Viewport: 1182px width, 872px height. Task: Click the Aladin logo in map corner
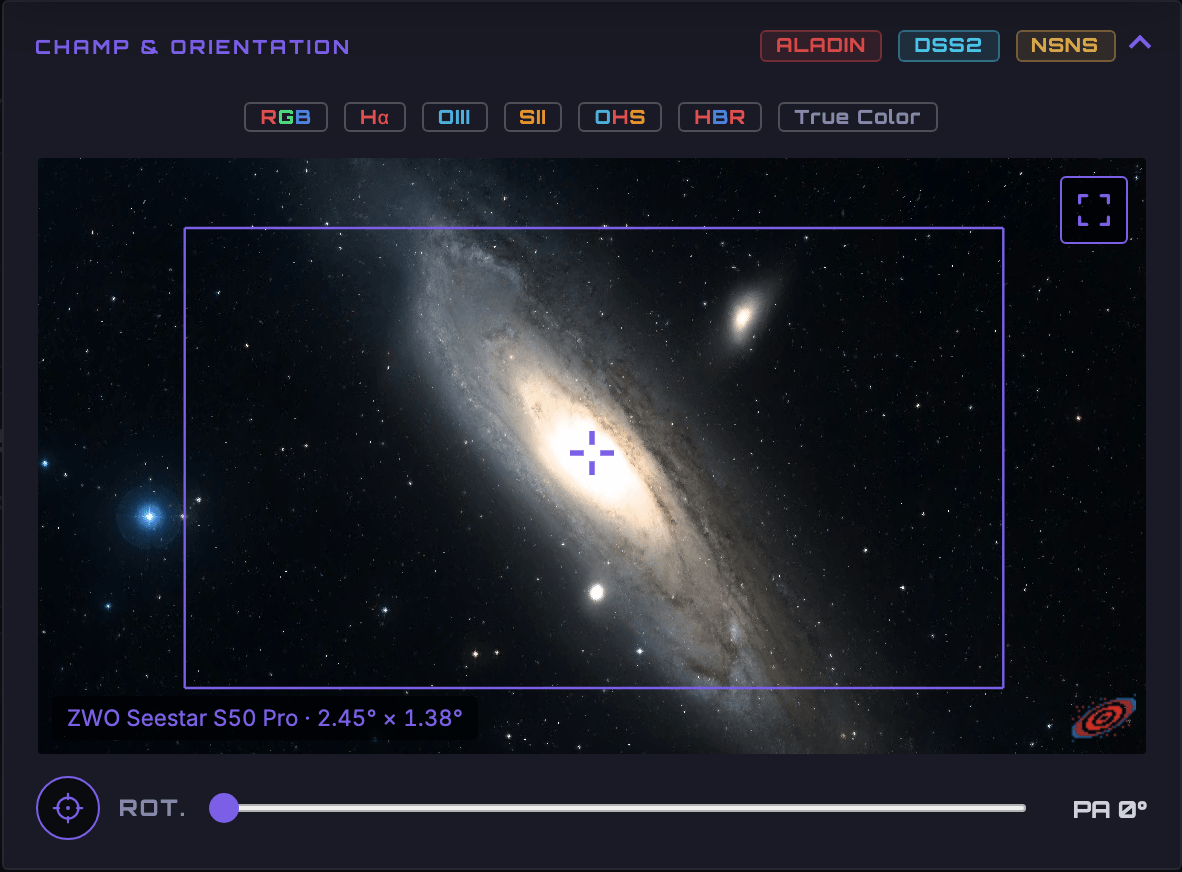tap(1104, 717)
